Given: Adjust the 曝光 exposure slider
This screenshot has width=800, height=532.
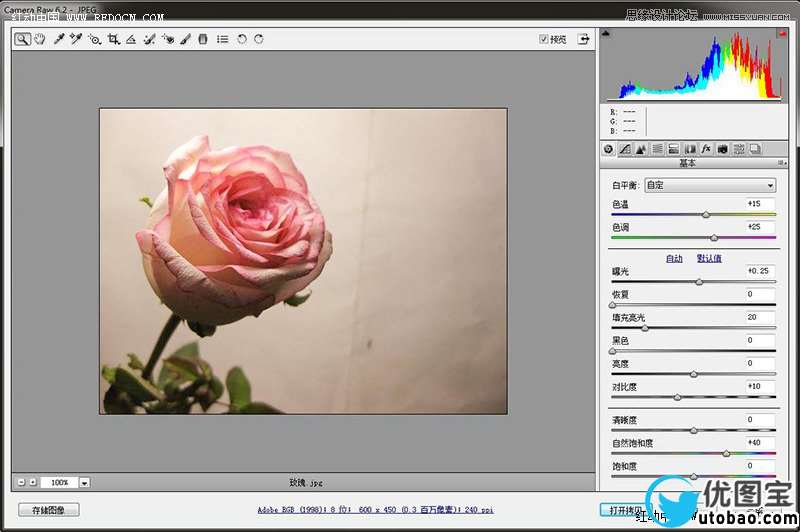Looking at the screenshot, I should 699,282.
